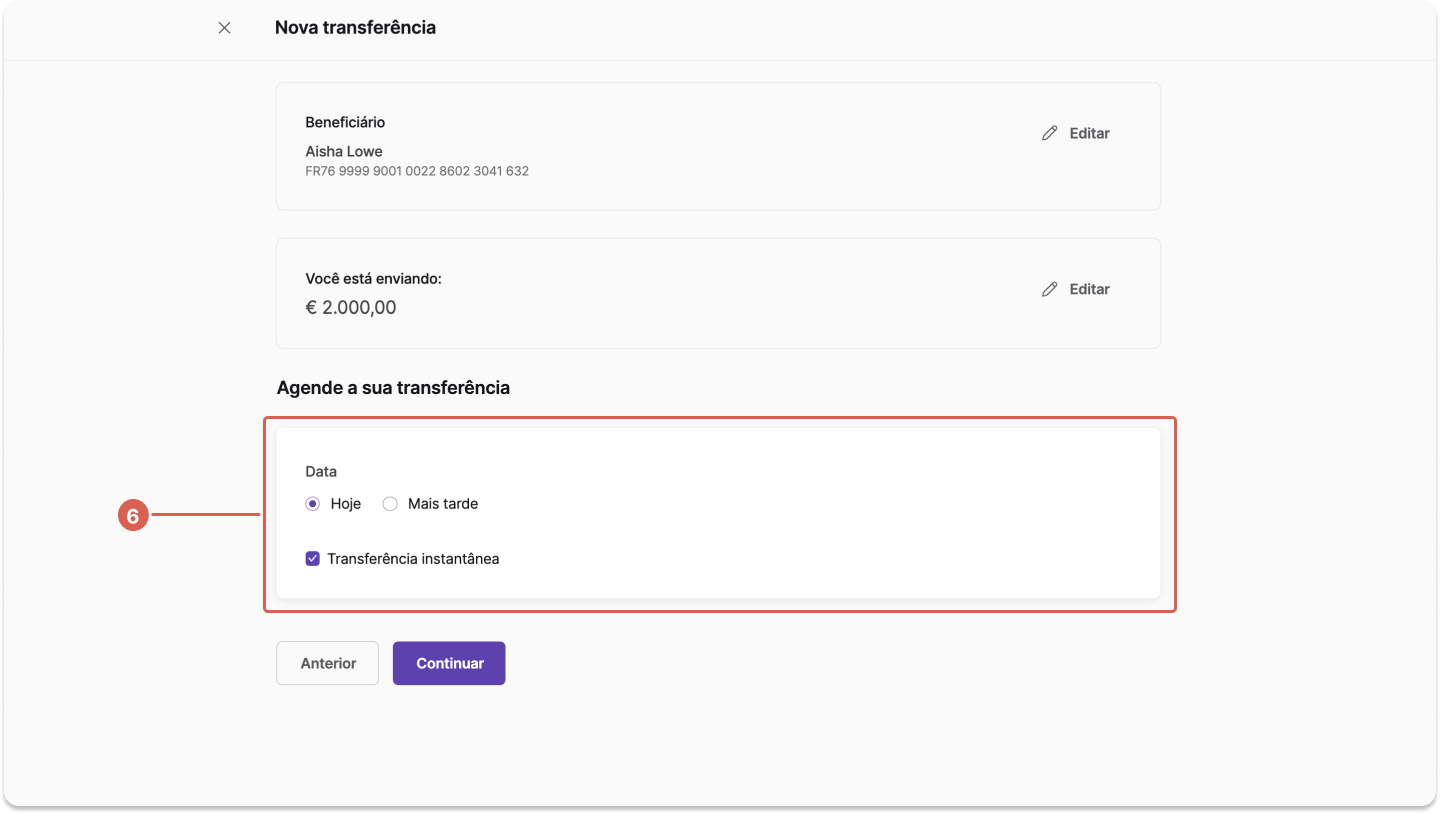Click the Nova transferência title

click(x=355, y=28)
